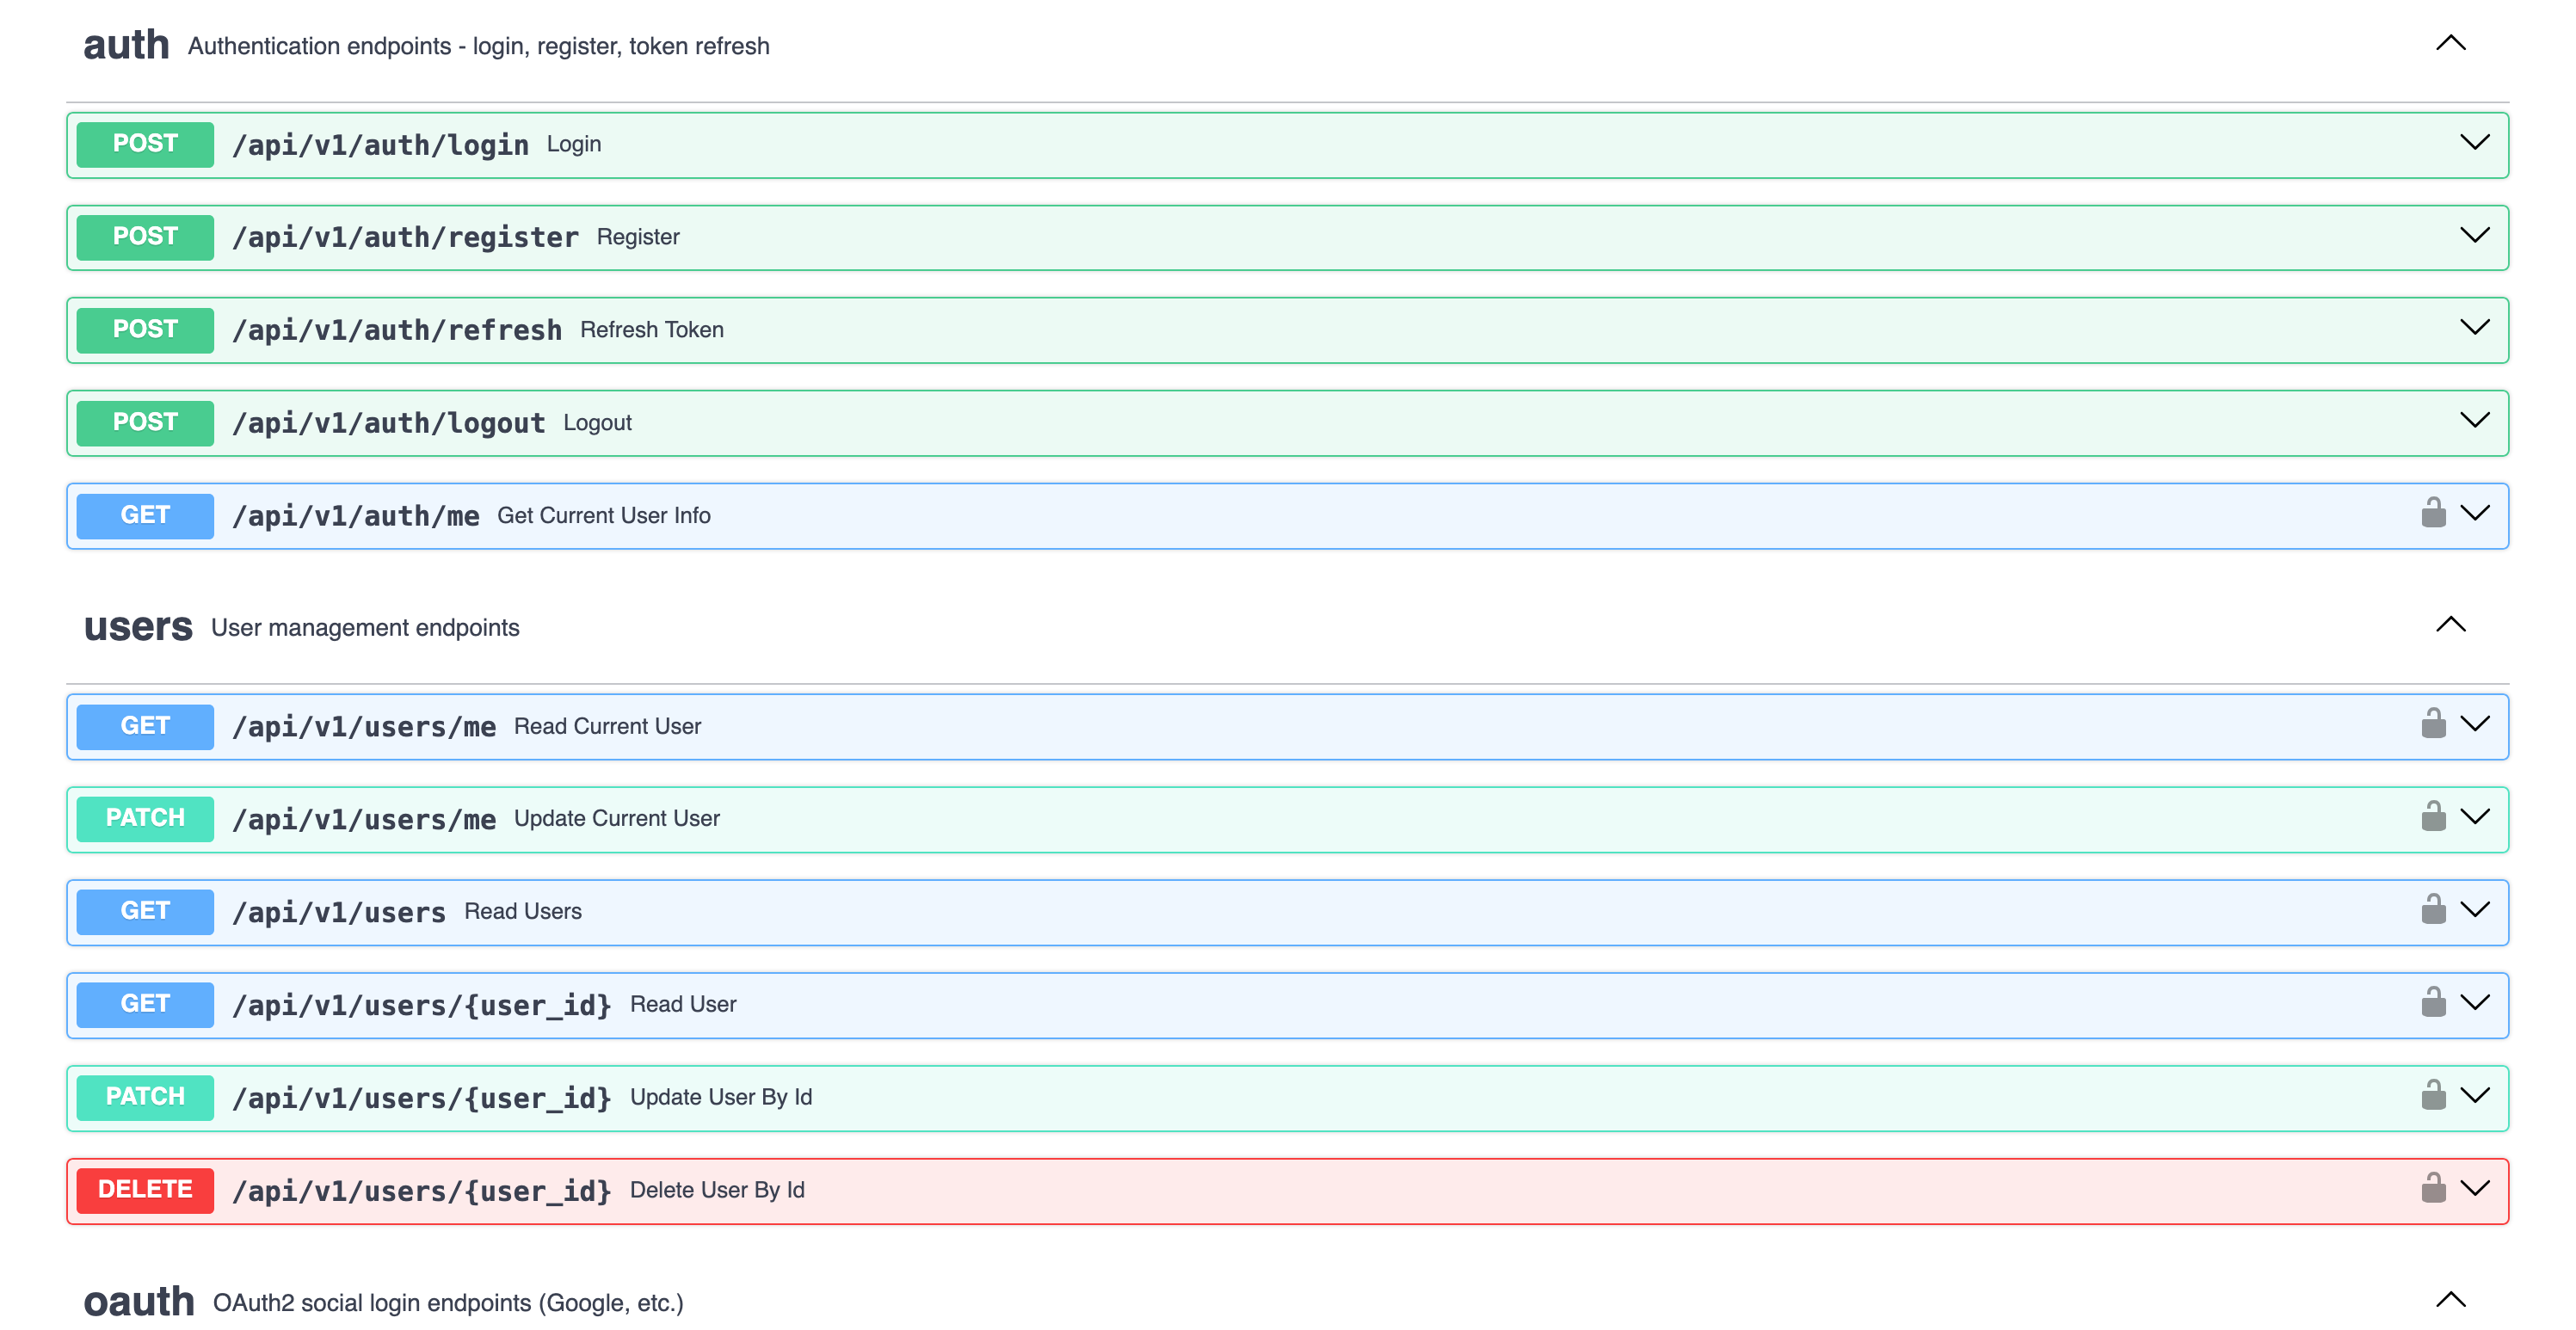Open authorization lock for GET /api/v1/users/me
Screen dimensions: 2576x1330
[x=2434, y=726]
